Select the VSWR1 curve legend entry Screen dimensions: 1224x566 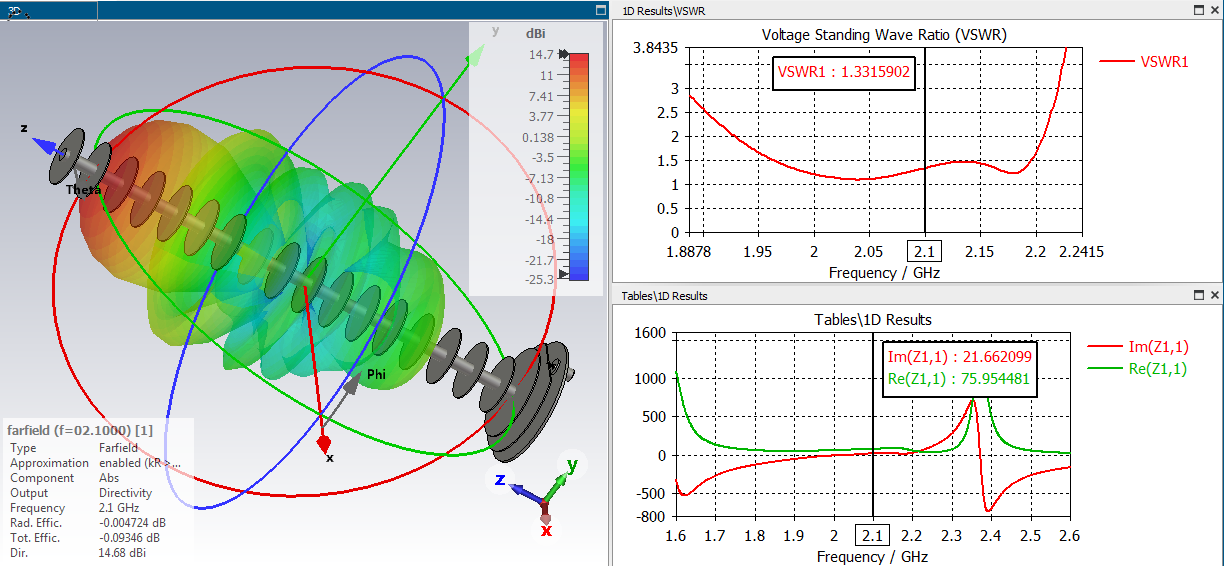tap(1144, 61)
